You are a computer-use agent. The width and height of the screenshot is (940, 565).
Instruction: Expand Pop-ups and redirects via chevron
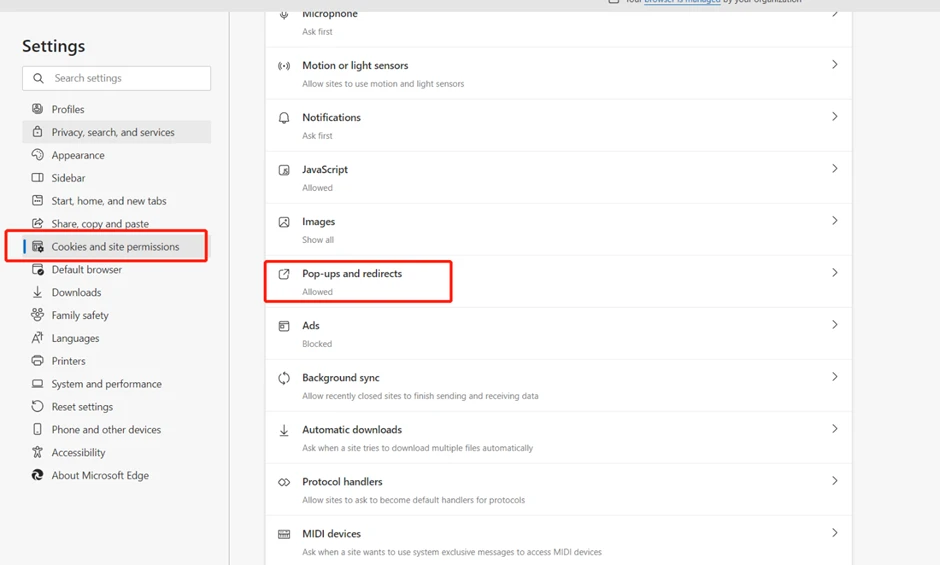(834, 272)
